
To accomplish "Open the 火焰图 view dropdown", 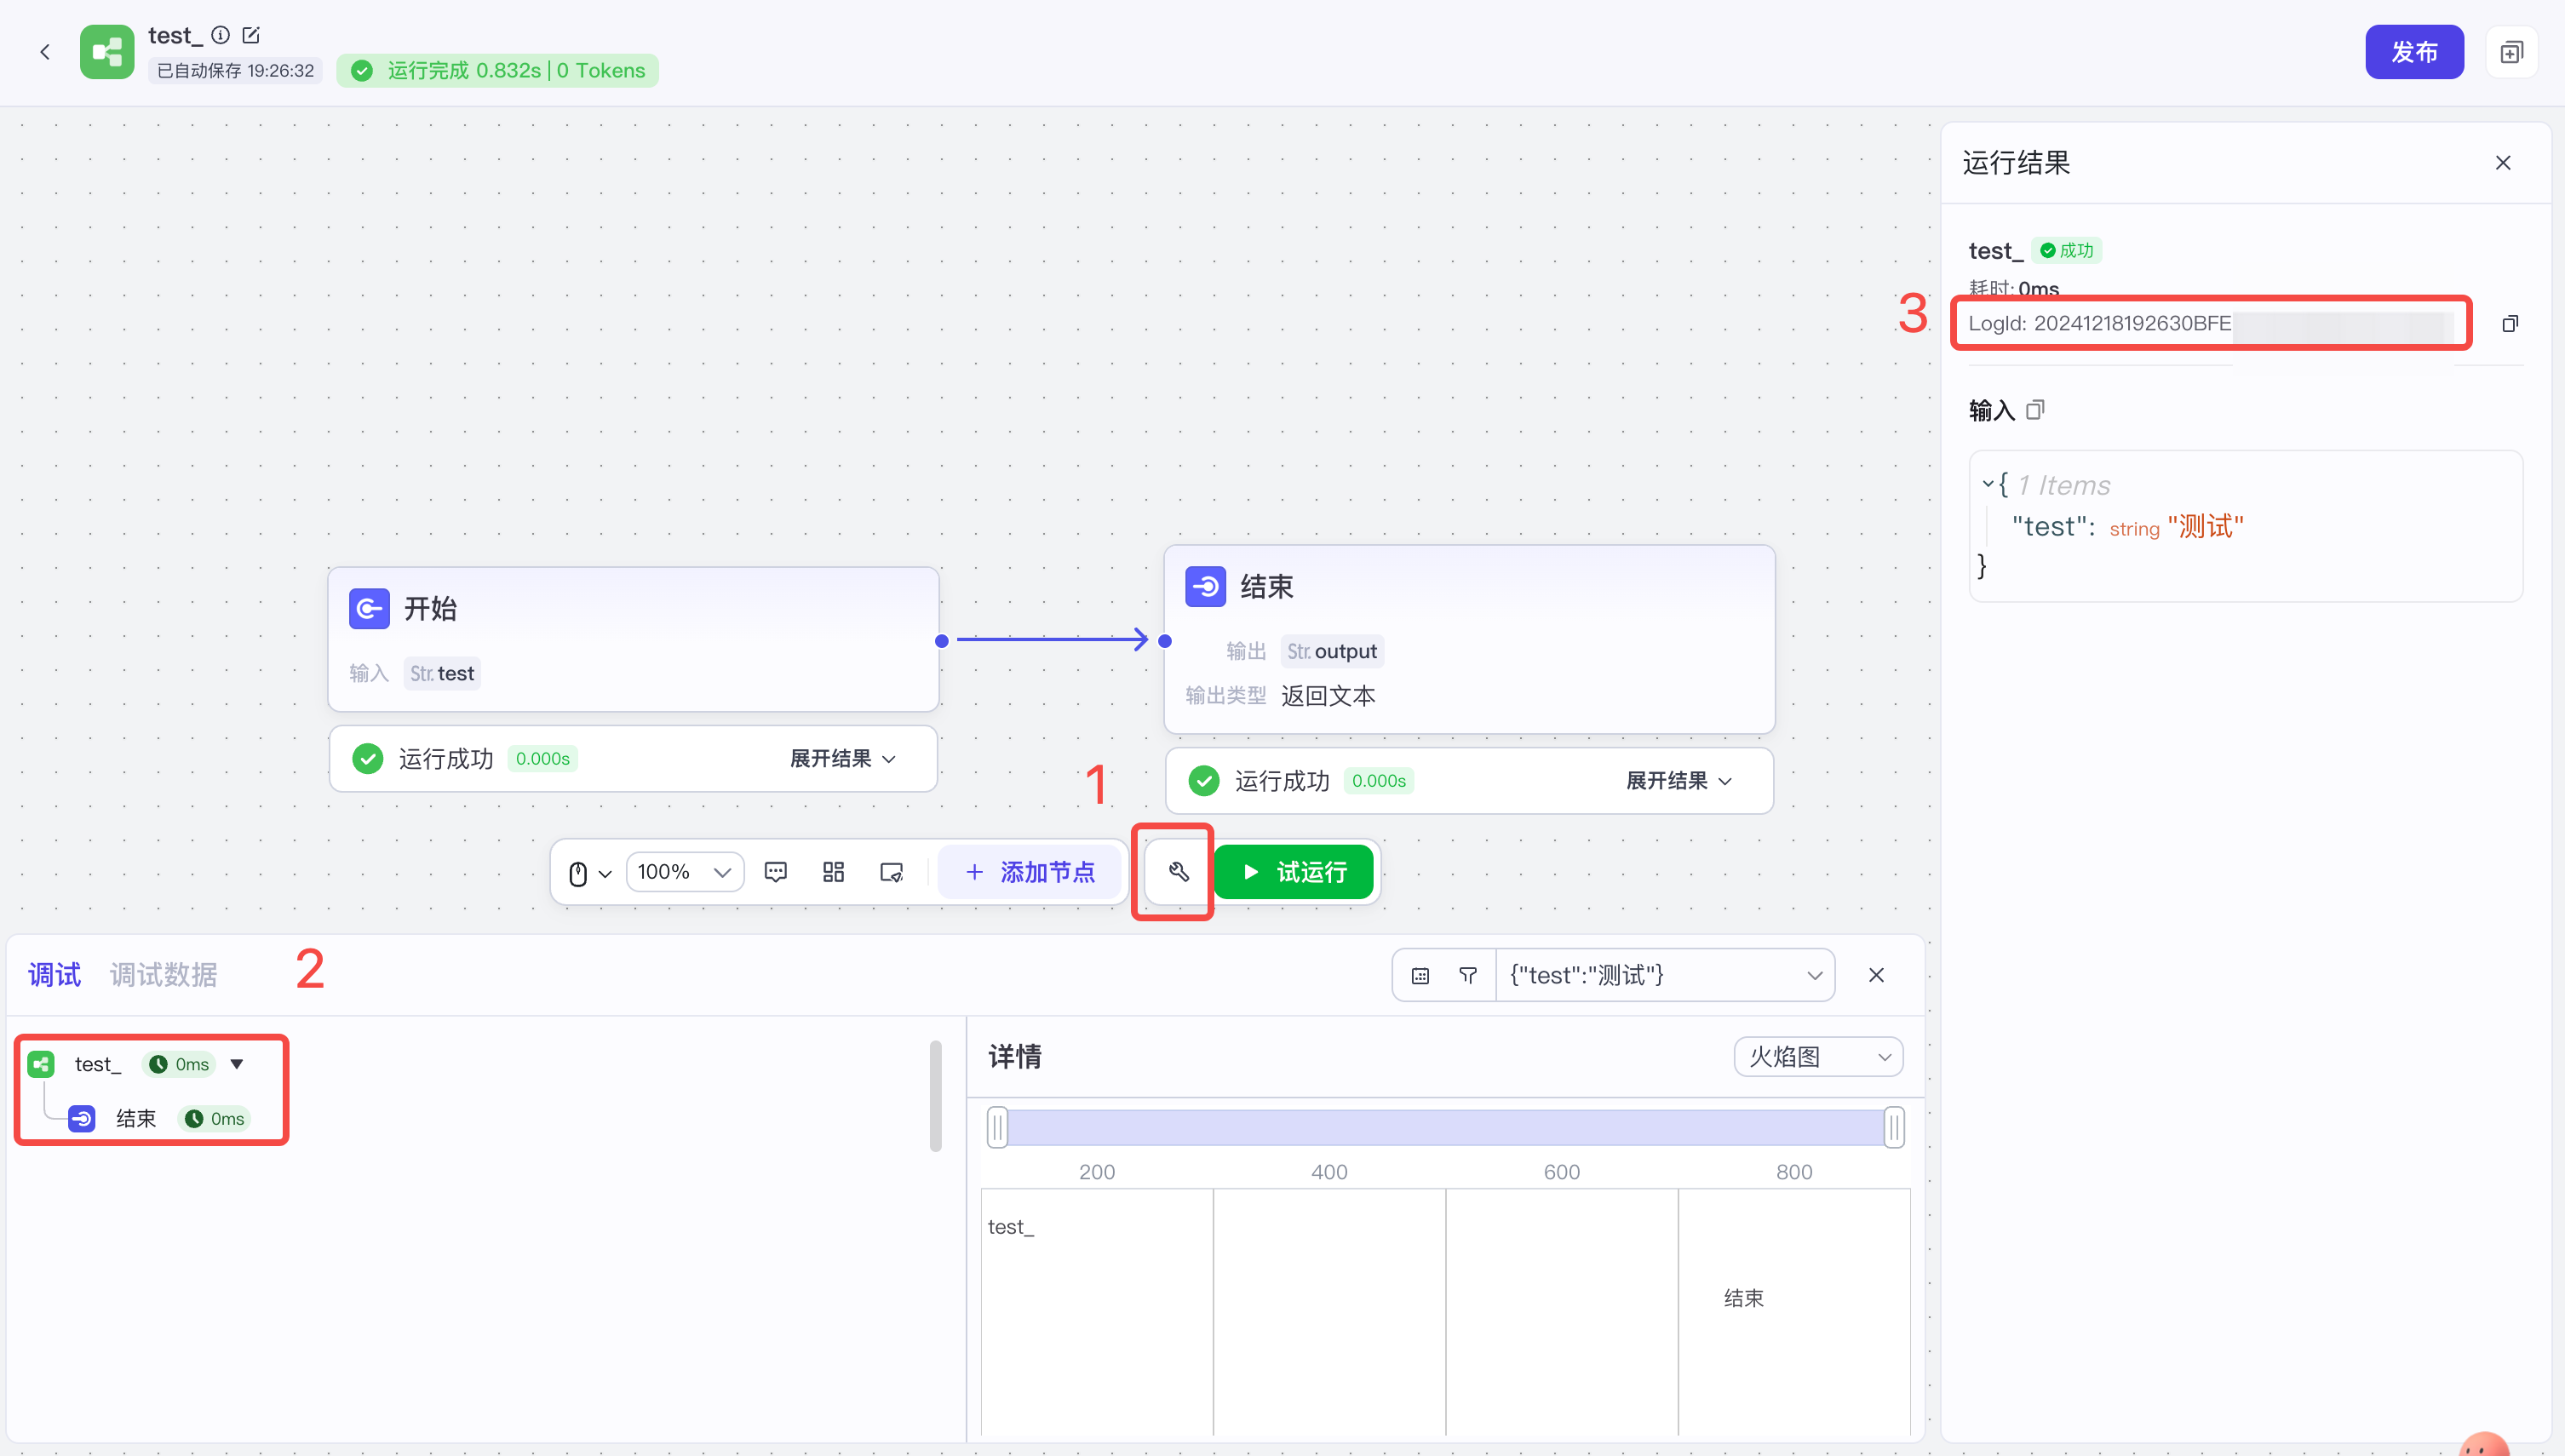I will click(x=1817, y=1057).
